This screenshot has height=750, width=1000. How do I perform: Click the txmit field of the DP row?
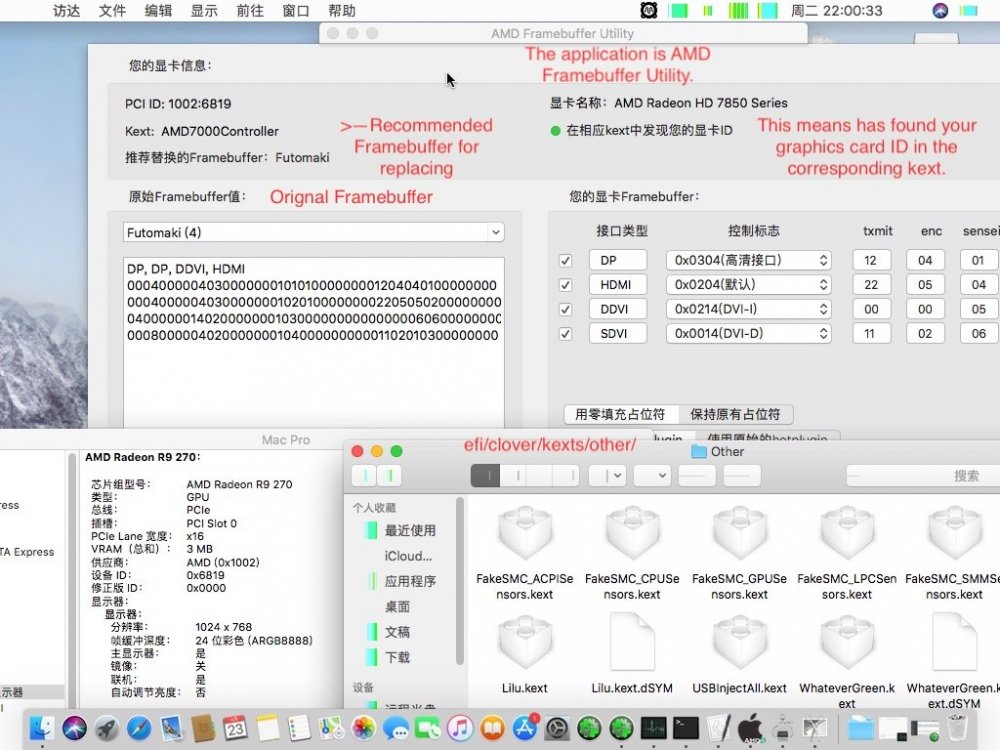coord(871,260)
